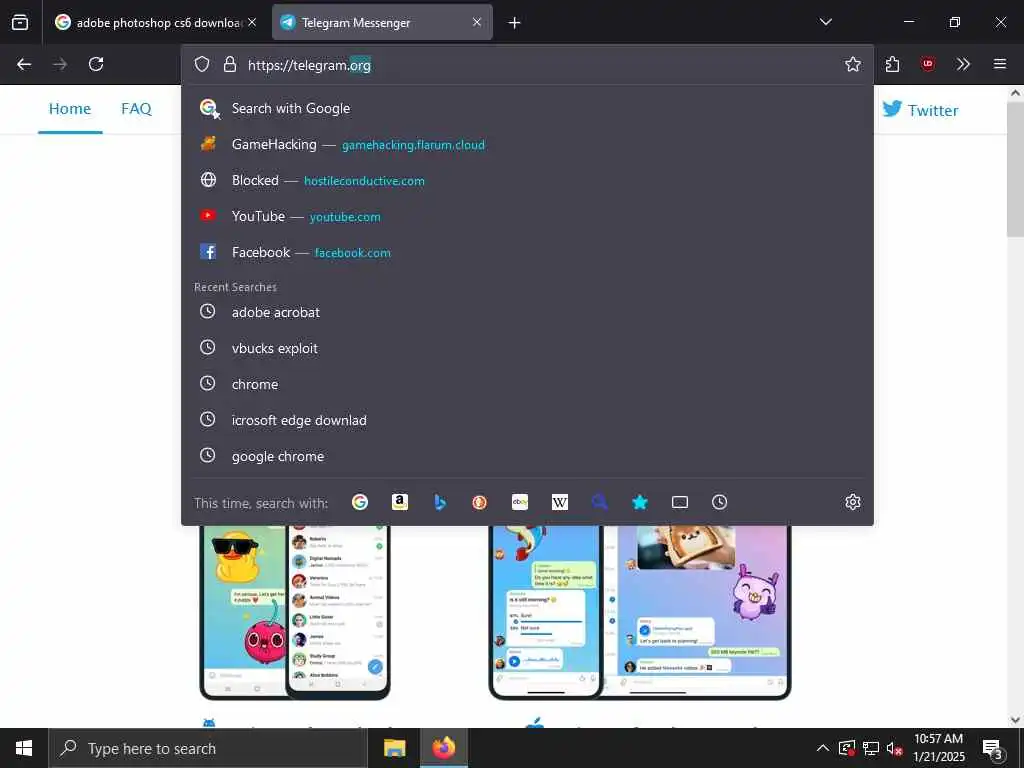The image size is (1024, 768).
Task: Click muted volume tray icon
Action: tap(894, 748)
